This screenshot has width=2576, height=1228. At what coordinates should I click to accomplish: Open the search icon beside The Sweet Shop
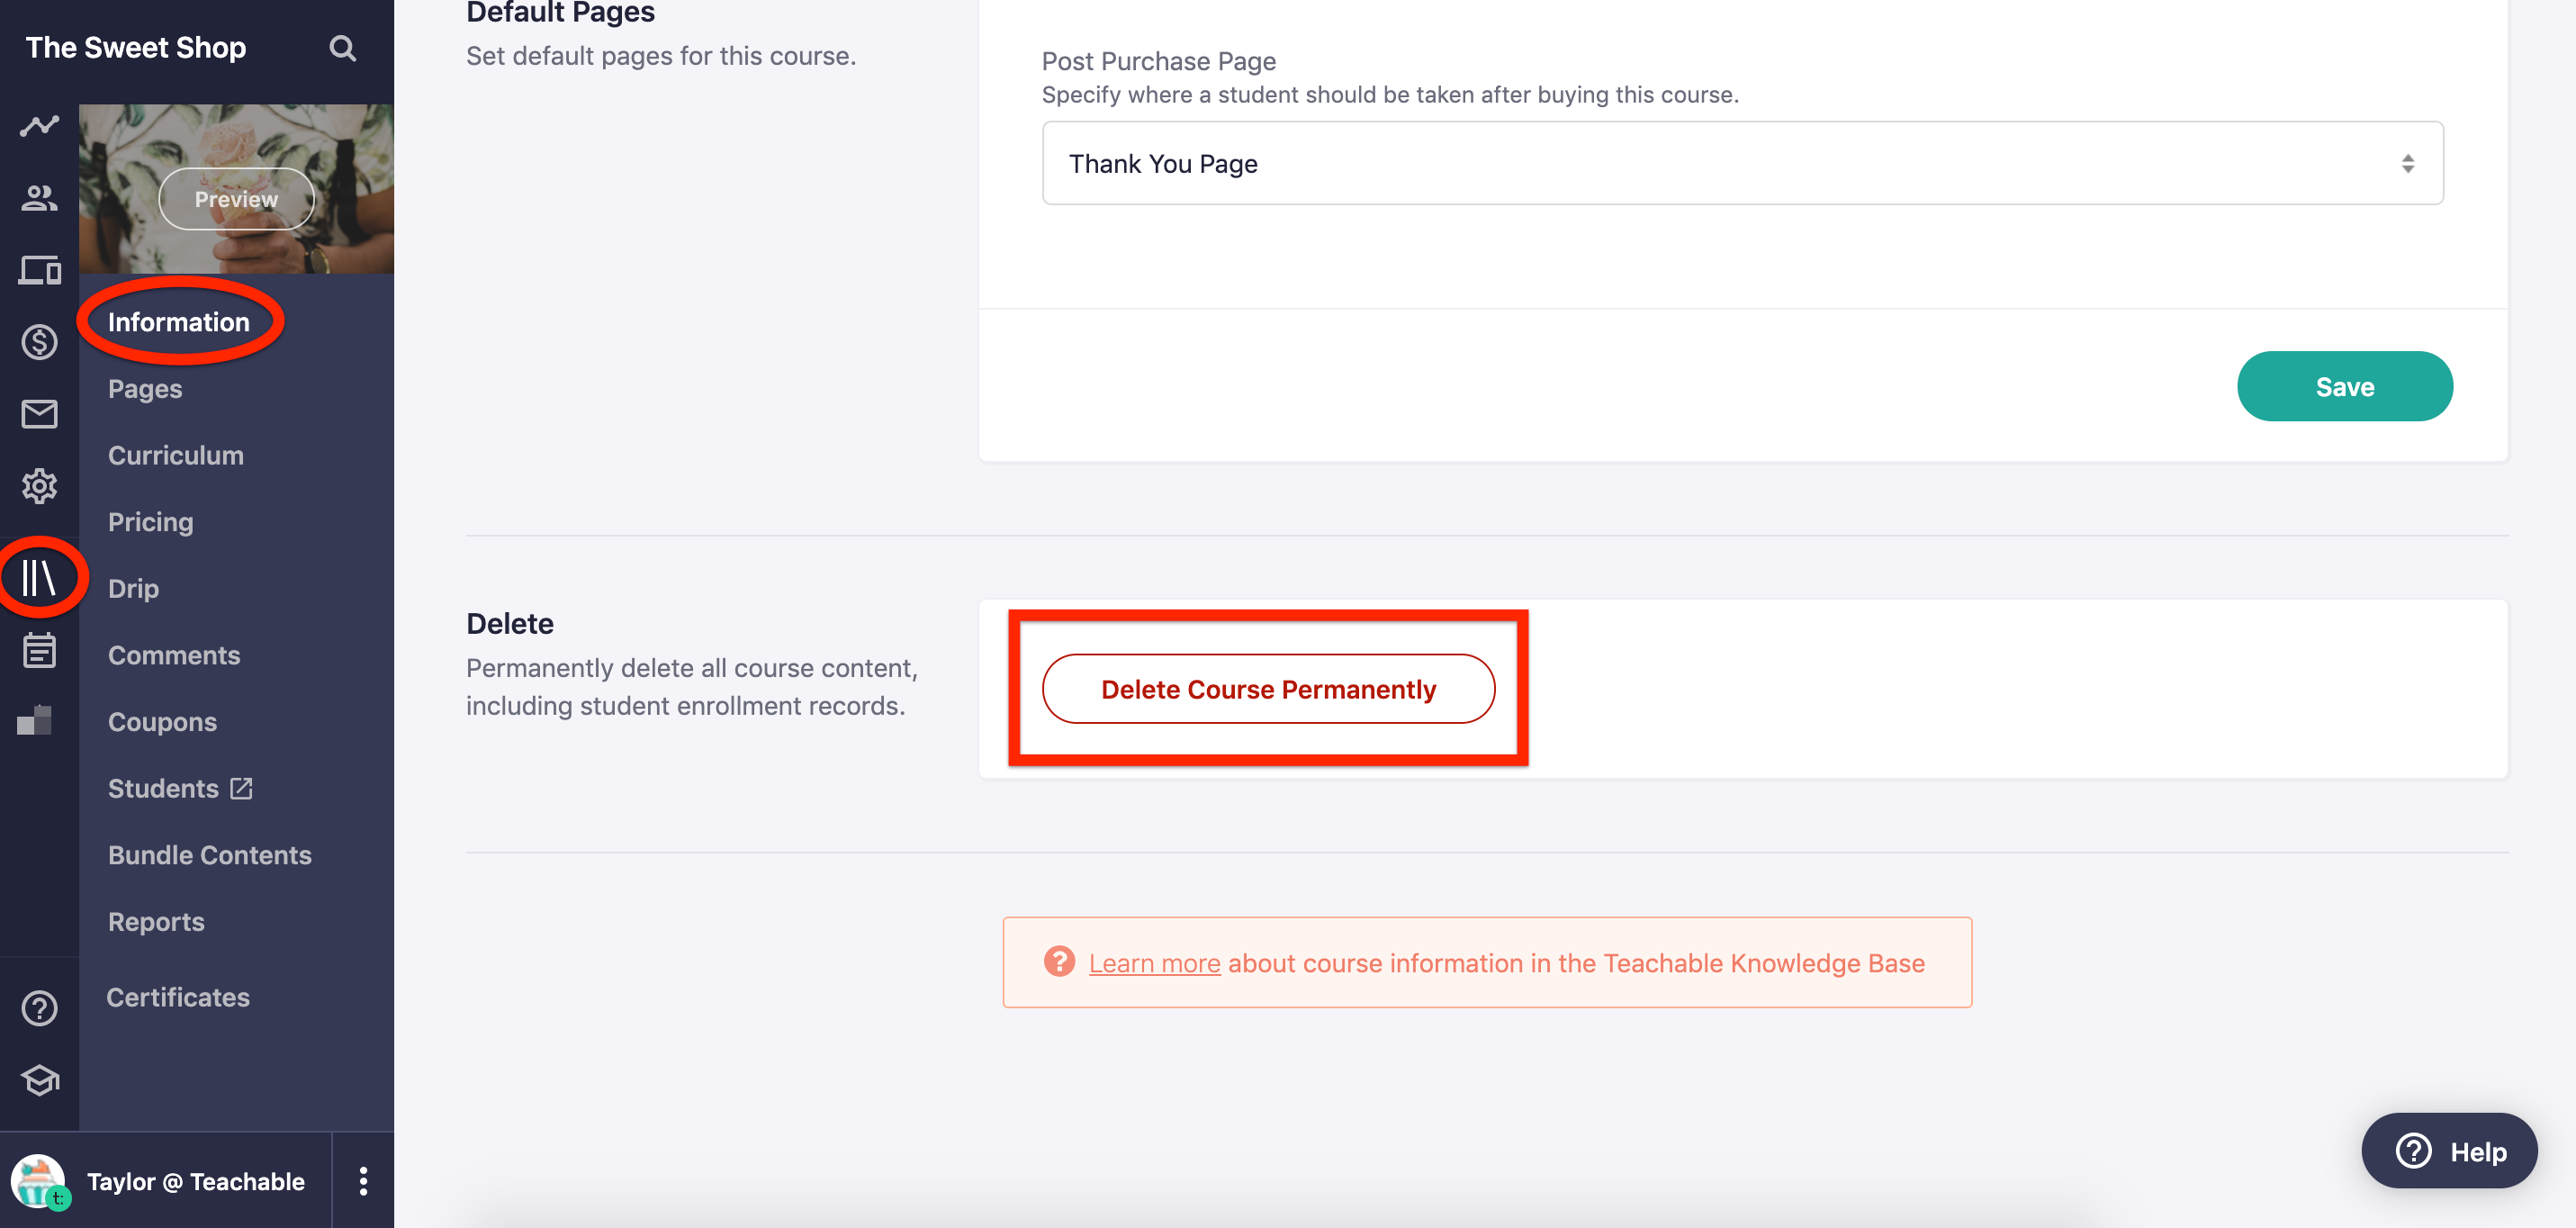[x=342, y=48]
